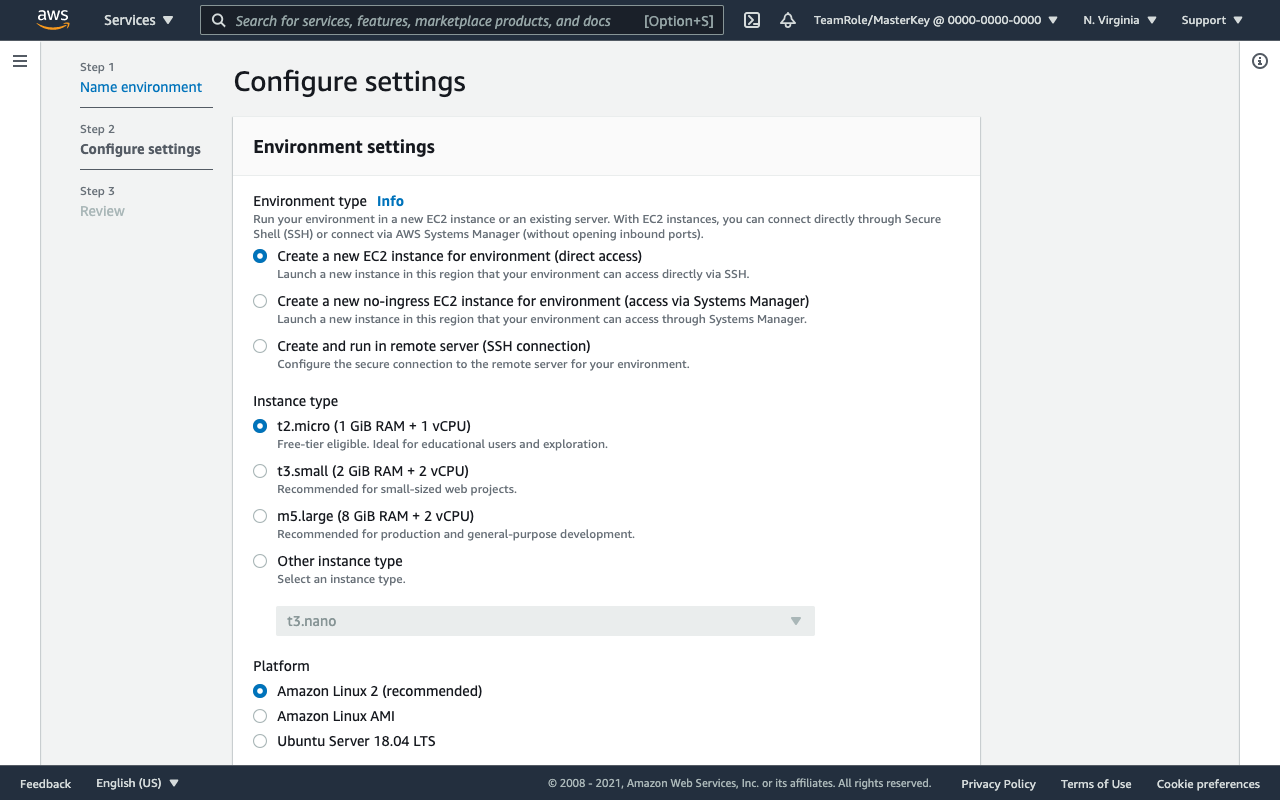Select m5.large instance type
The width and height of the screenshot is (1280, 800).
click(x=260, y=516)
